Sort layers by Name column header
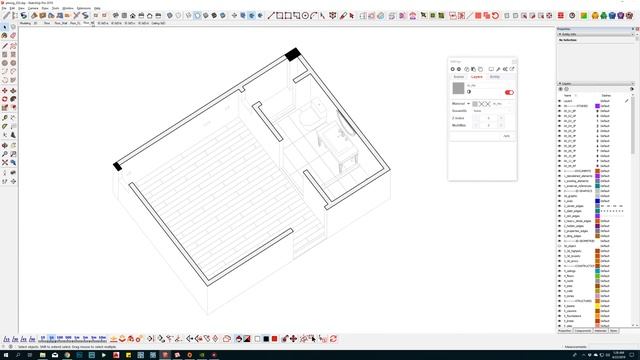This screenshot has width=640, height=360. [x=567, y=96]
